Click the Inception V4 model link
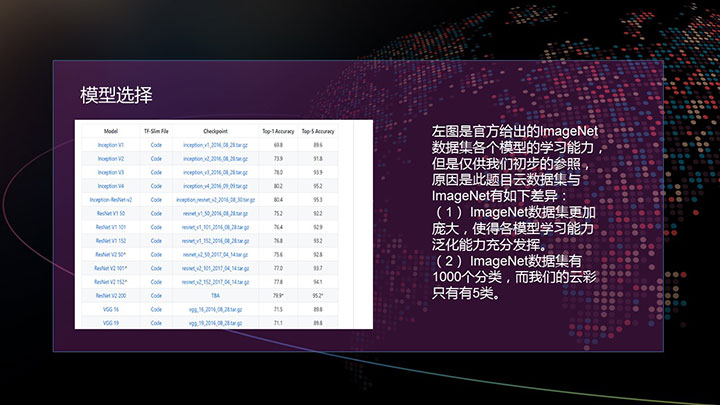This screenshot has width=720, height=405. (x=110, y=186)
